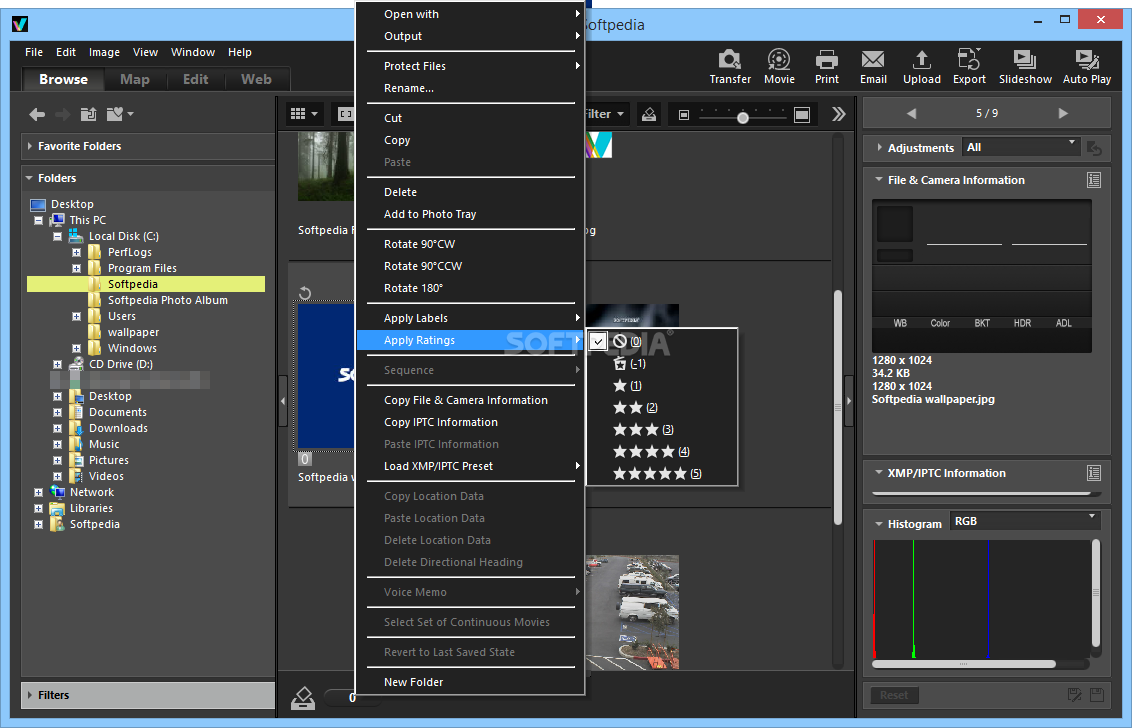Expand the Network tree node
Screen dimensions: 1132x728
(38, 493)
